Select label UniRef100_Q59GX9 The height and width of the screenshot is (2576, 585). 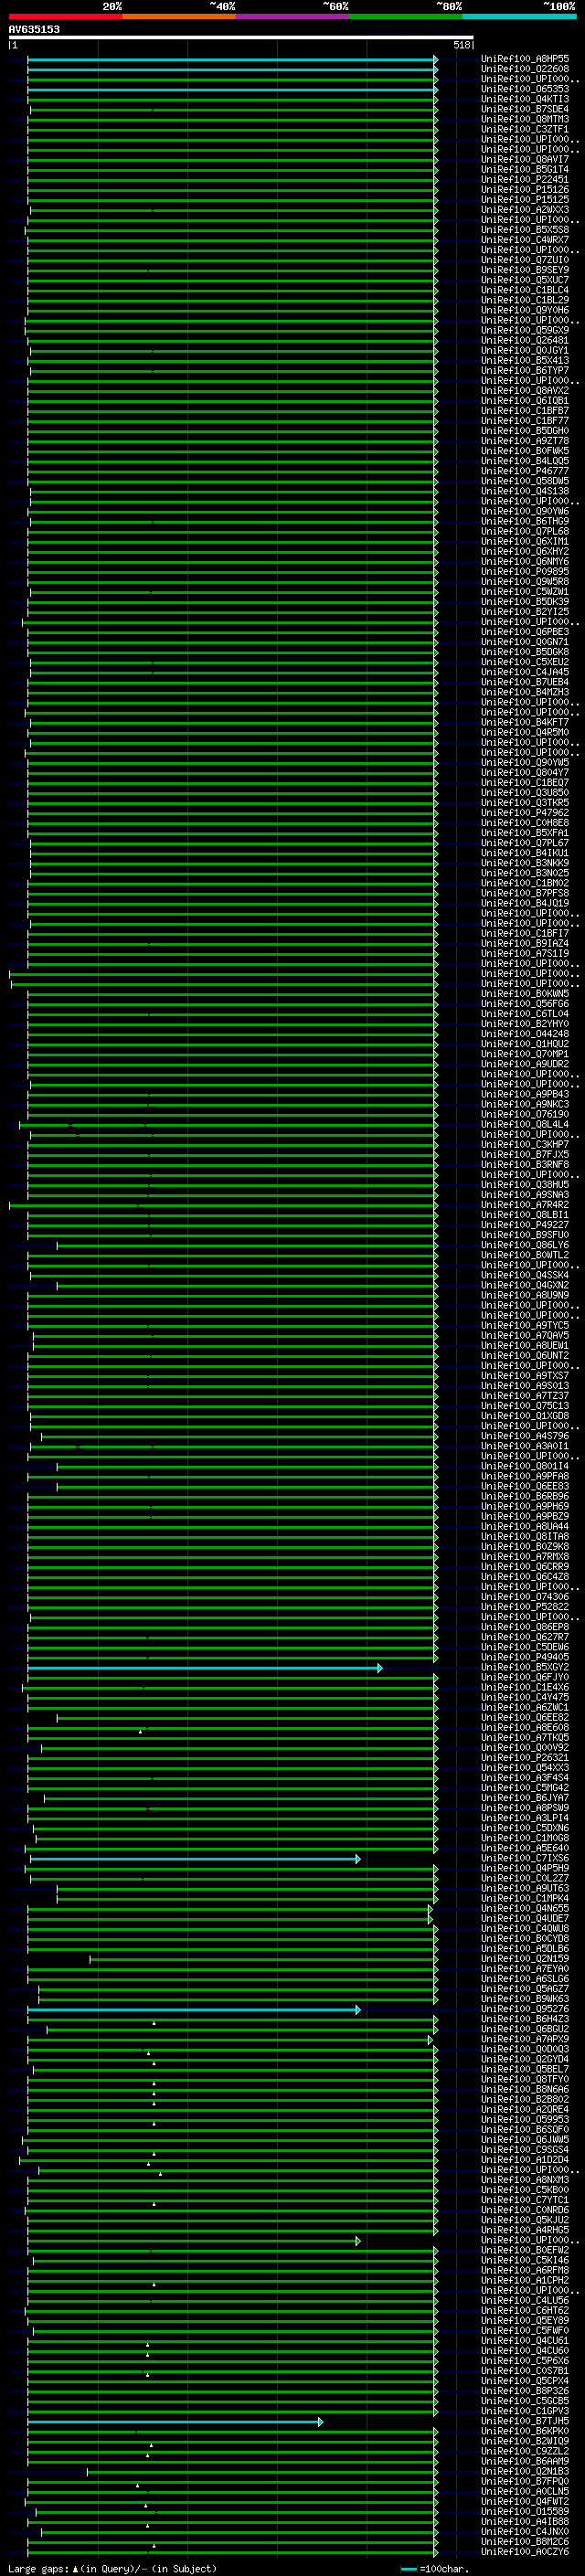(525, 330)
